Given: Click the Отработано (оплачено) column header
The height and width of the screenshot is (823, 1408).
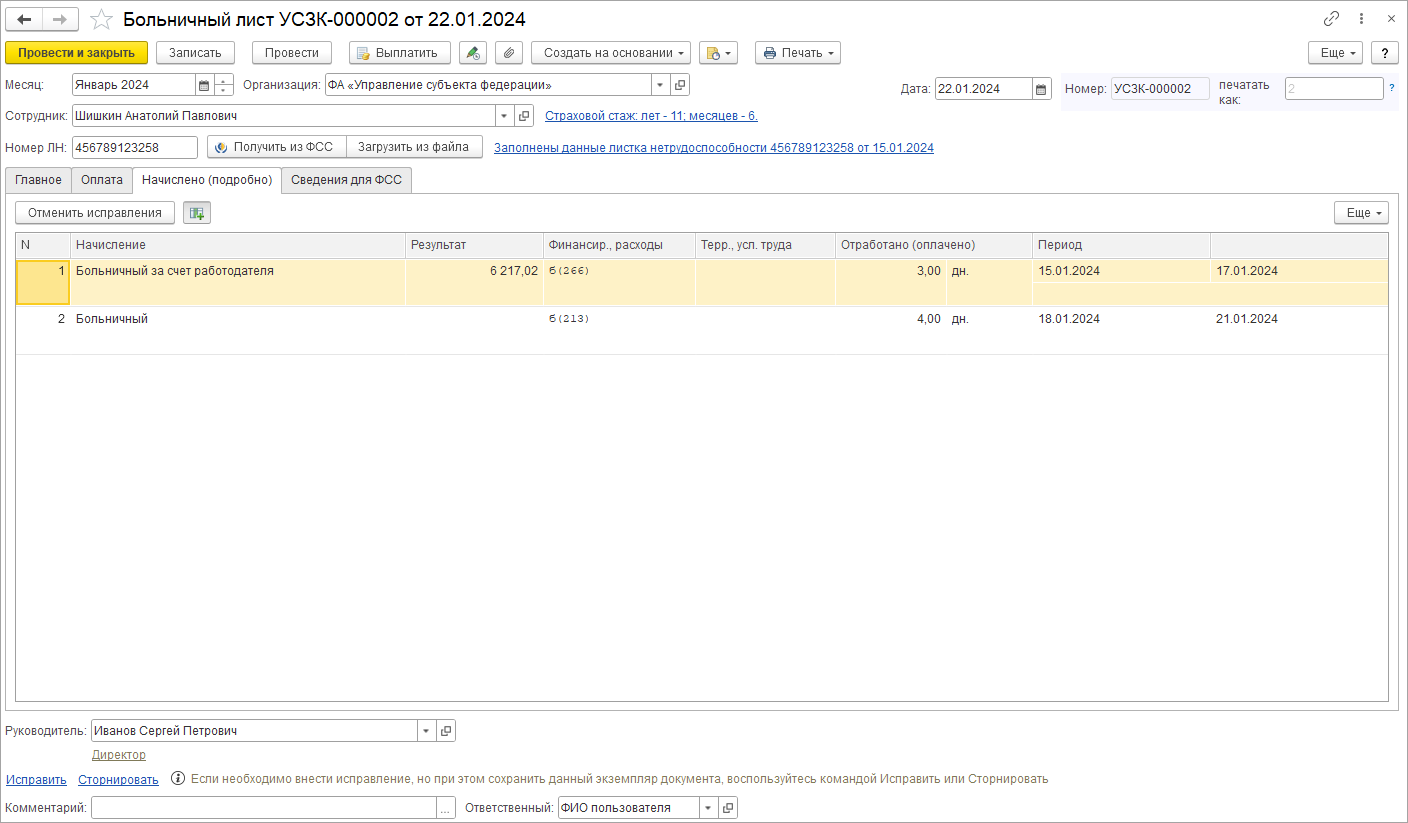Looking at the screenshot, I should [x=934, y=245].
